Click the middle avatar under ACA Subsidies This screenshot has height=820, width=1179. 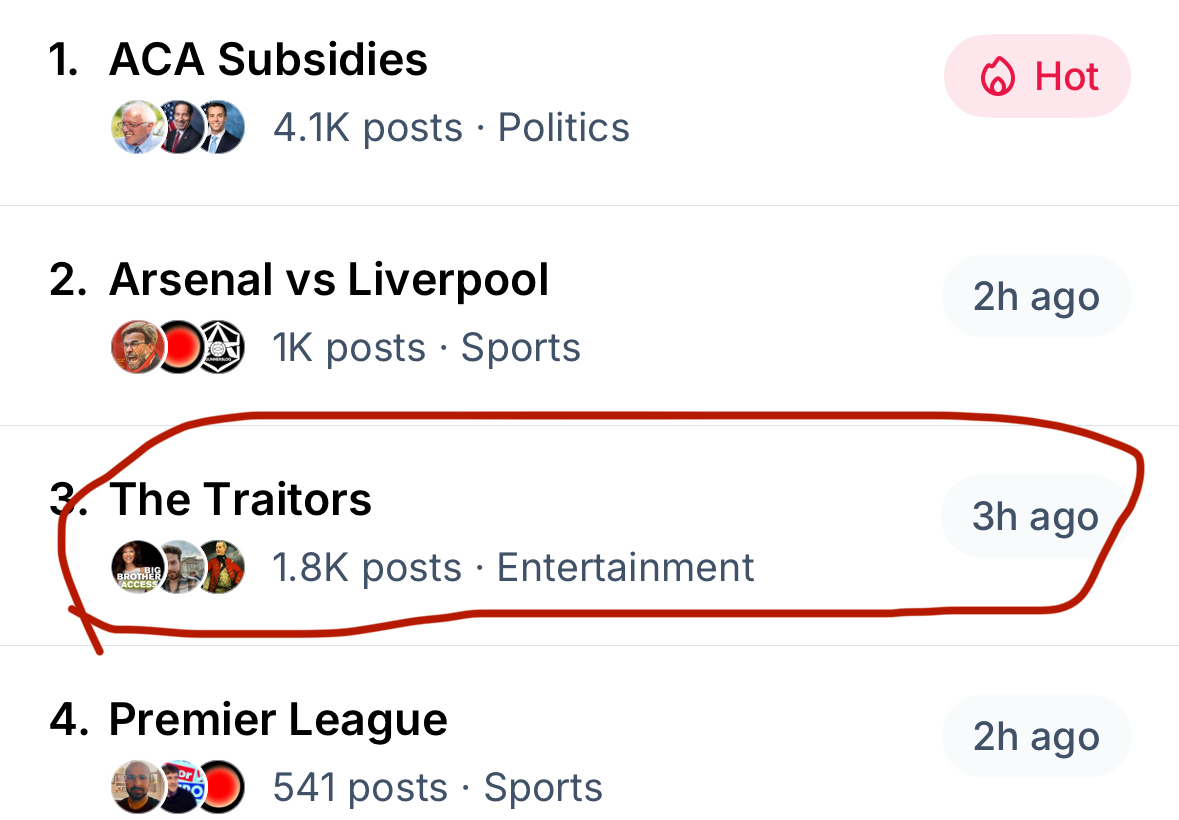(180, 128)
